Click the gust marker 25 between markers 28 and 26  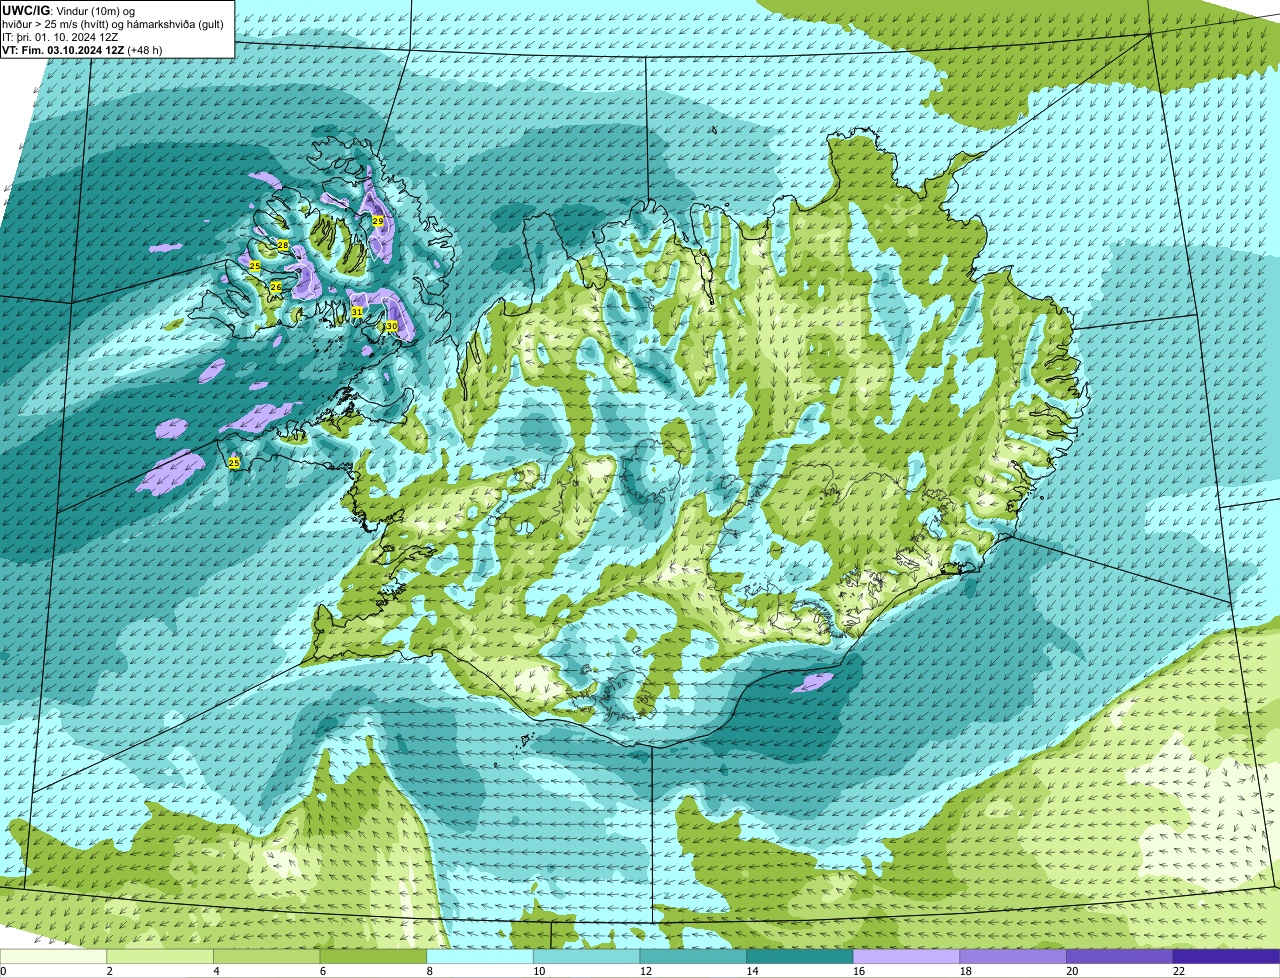[x=255, y=266]
